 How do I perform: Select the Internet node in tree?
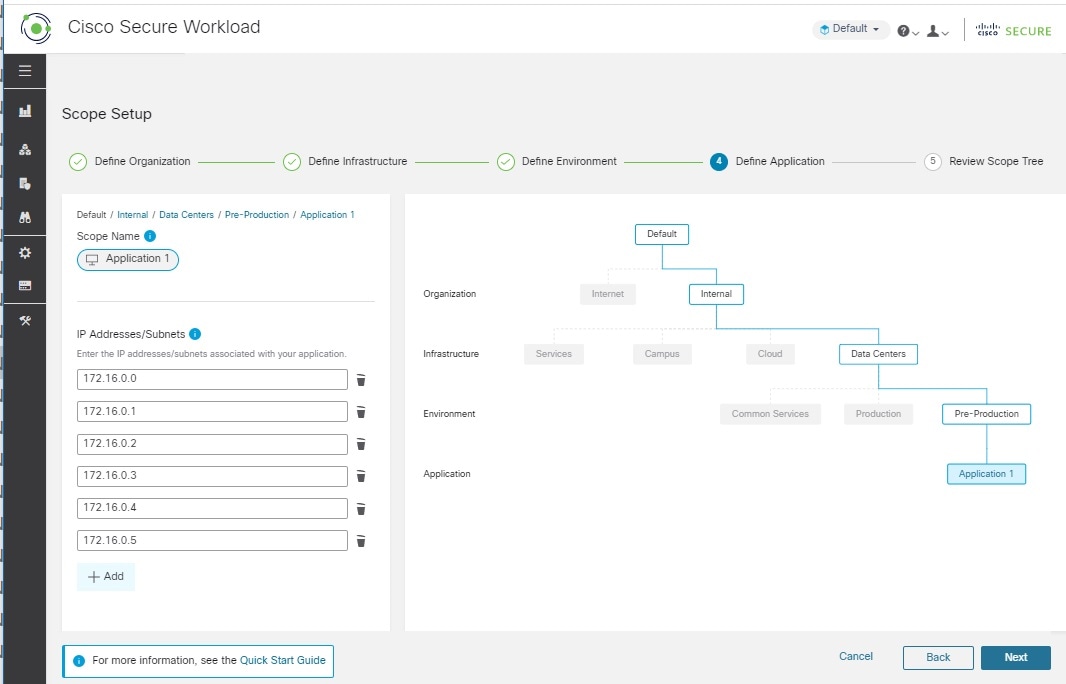click(x=608, y=294)
